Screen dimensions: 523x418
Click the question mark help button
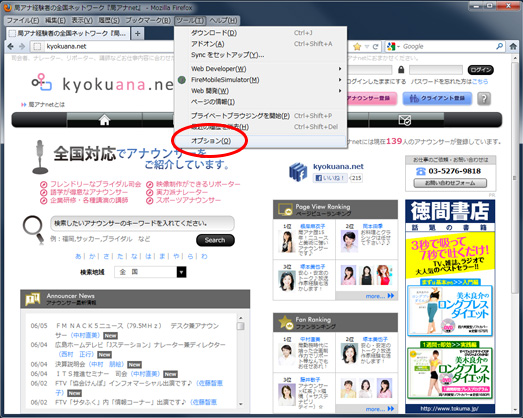click(x=484, y=99)
